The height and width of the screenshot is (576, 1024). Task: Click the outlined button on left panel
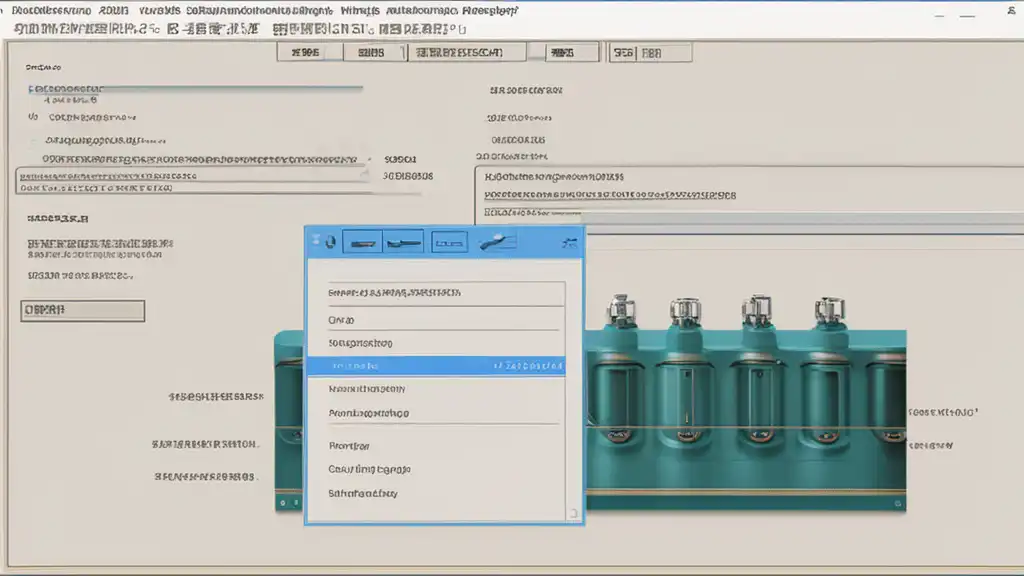pos(82,310)
